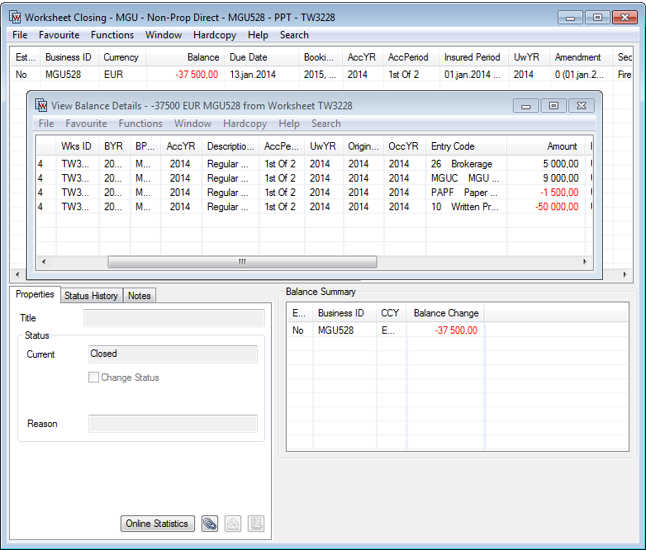Click the Worksheet Closing window title icon
The image size is (646, 551).
[14, 17]
